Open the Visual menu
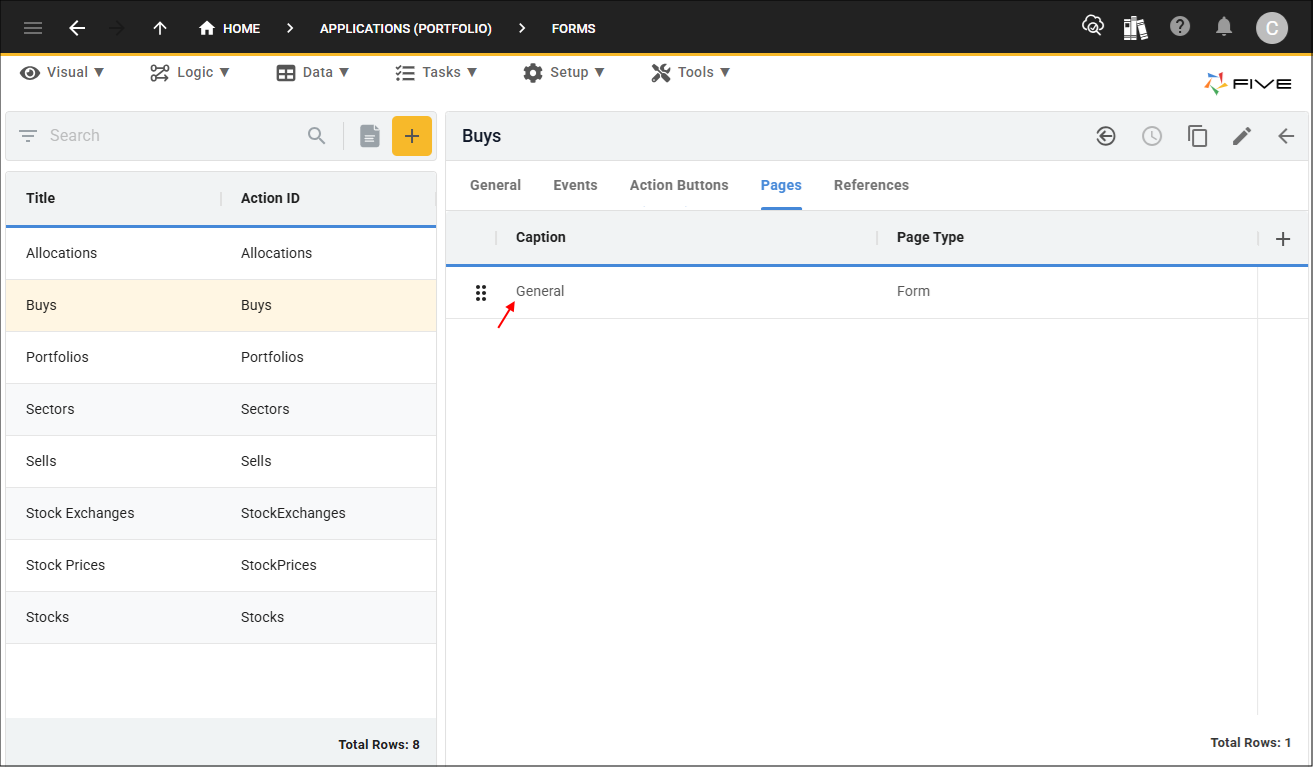Screen dimensions: 1313x767 tap(62, 72)
